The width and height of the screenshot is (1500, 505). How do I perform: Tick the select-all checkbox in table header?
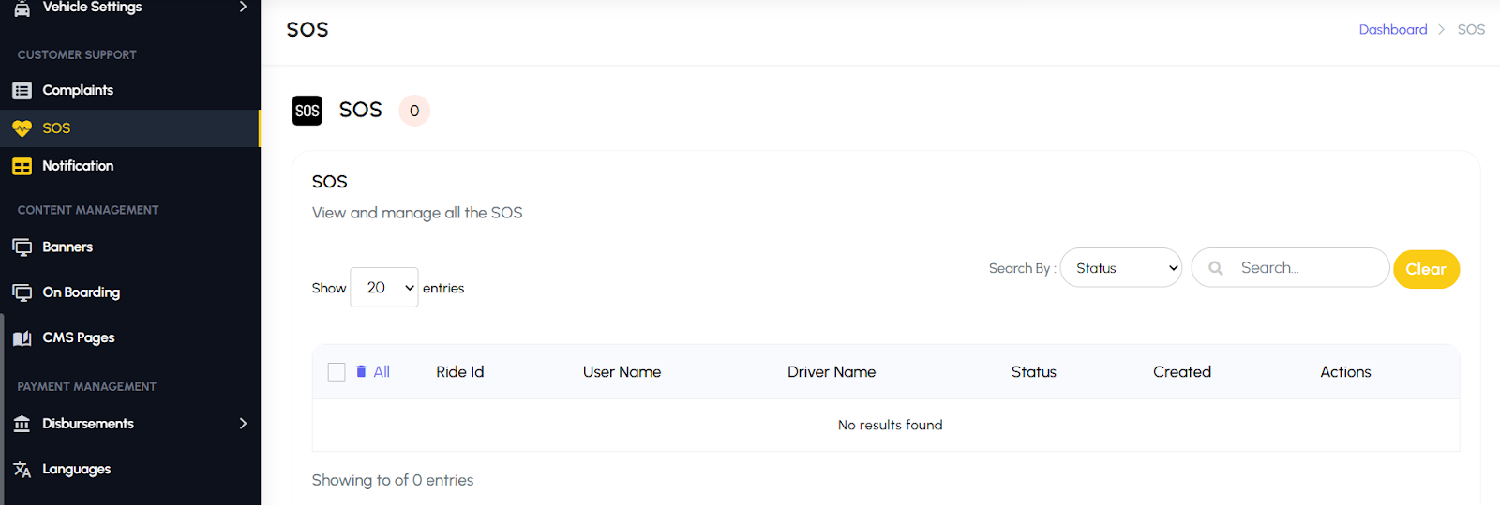tap(336, 372)
